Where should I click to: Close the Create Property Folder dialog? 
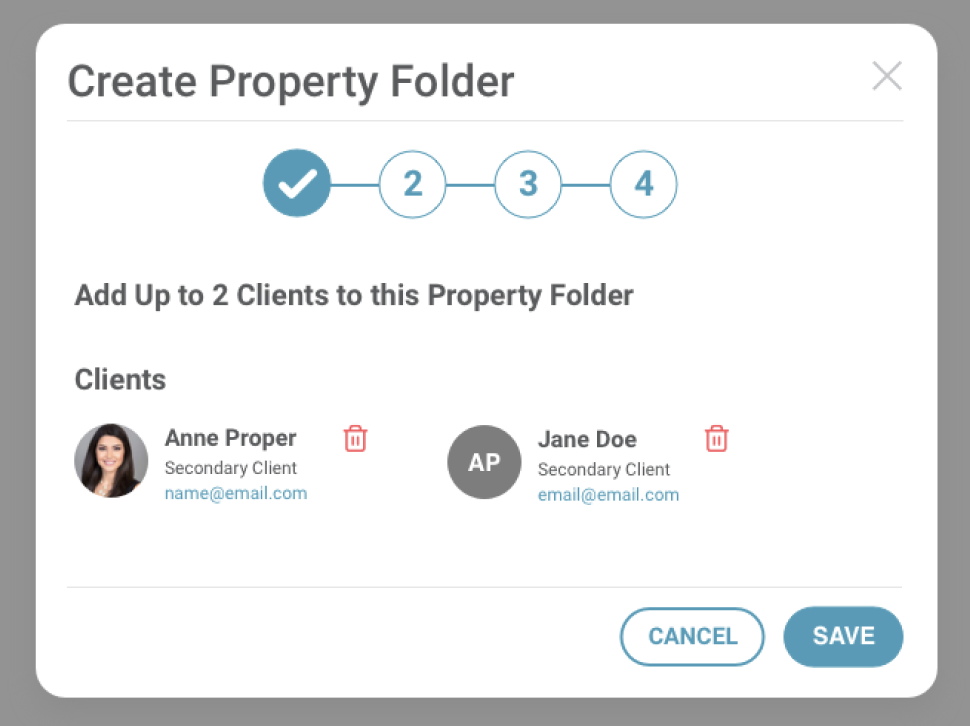coord(886,76)
